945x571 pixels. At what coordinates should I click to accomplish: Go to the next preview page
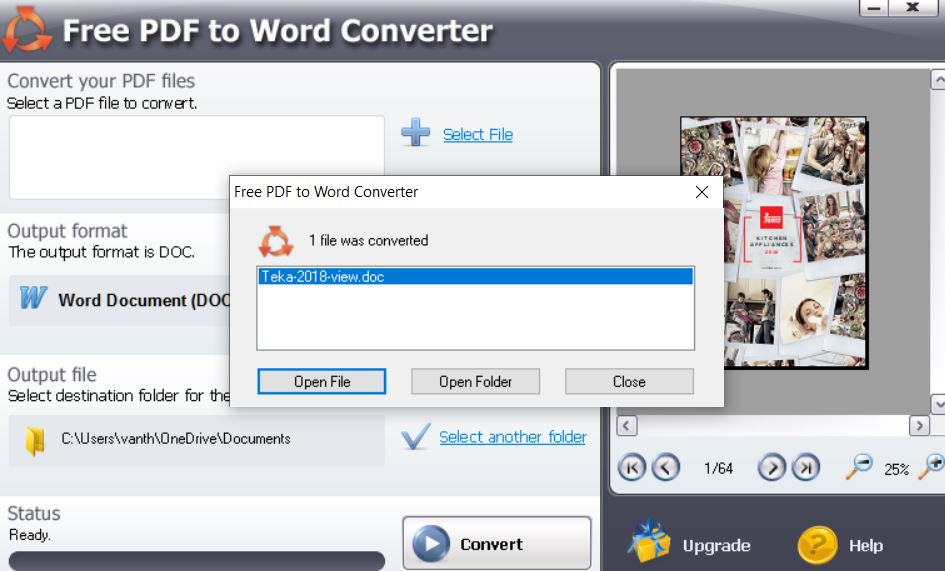point(772,467)
